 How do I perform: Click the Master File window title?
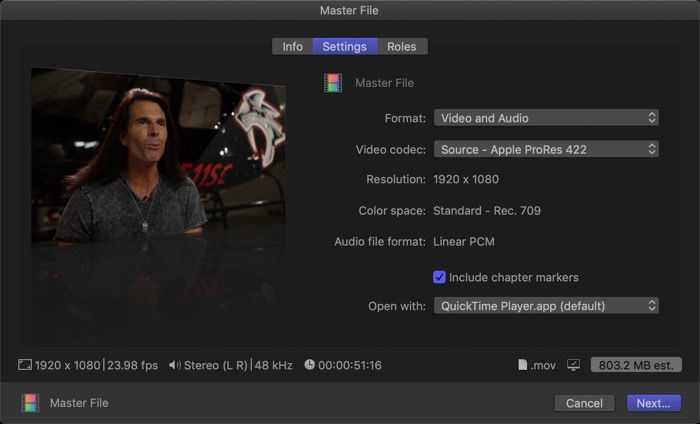tap(349, 11)
